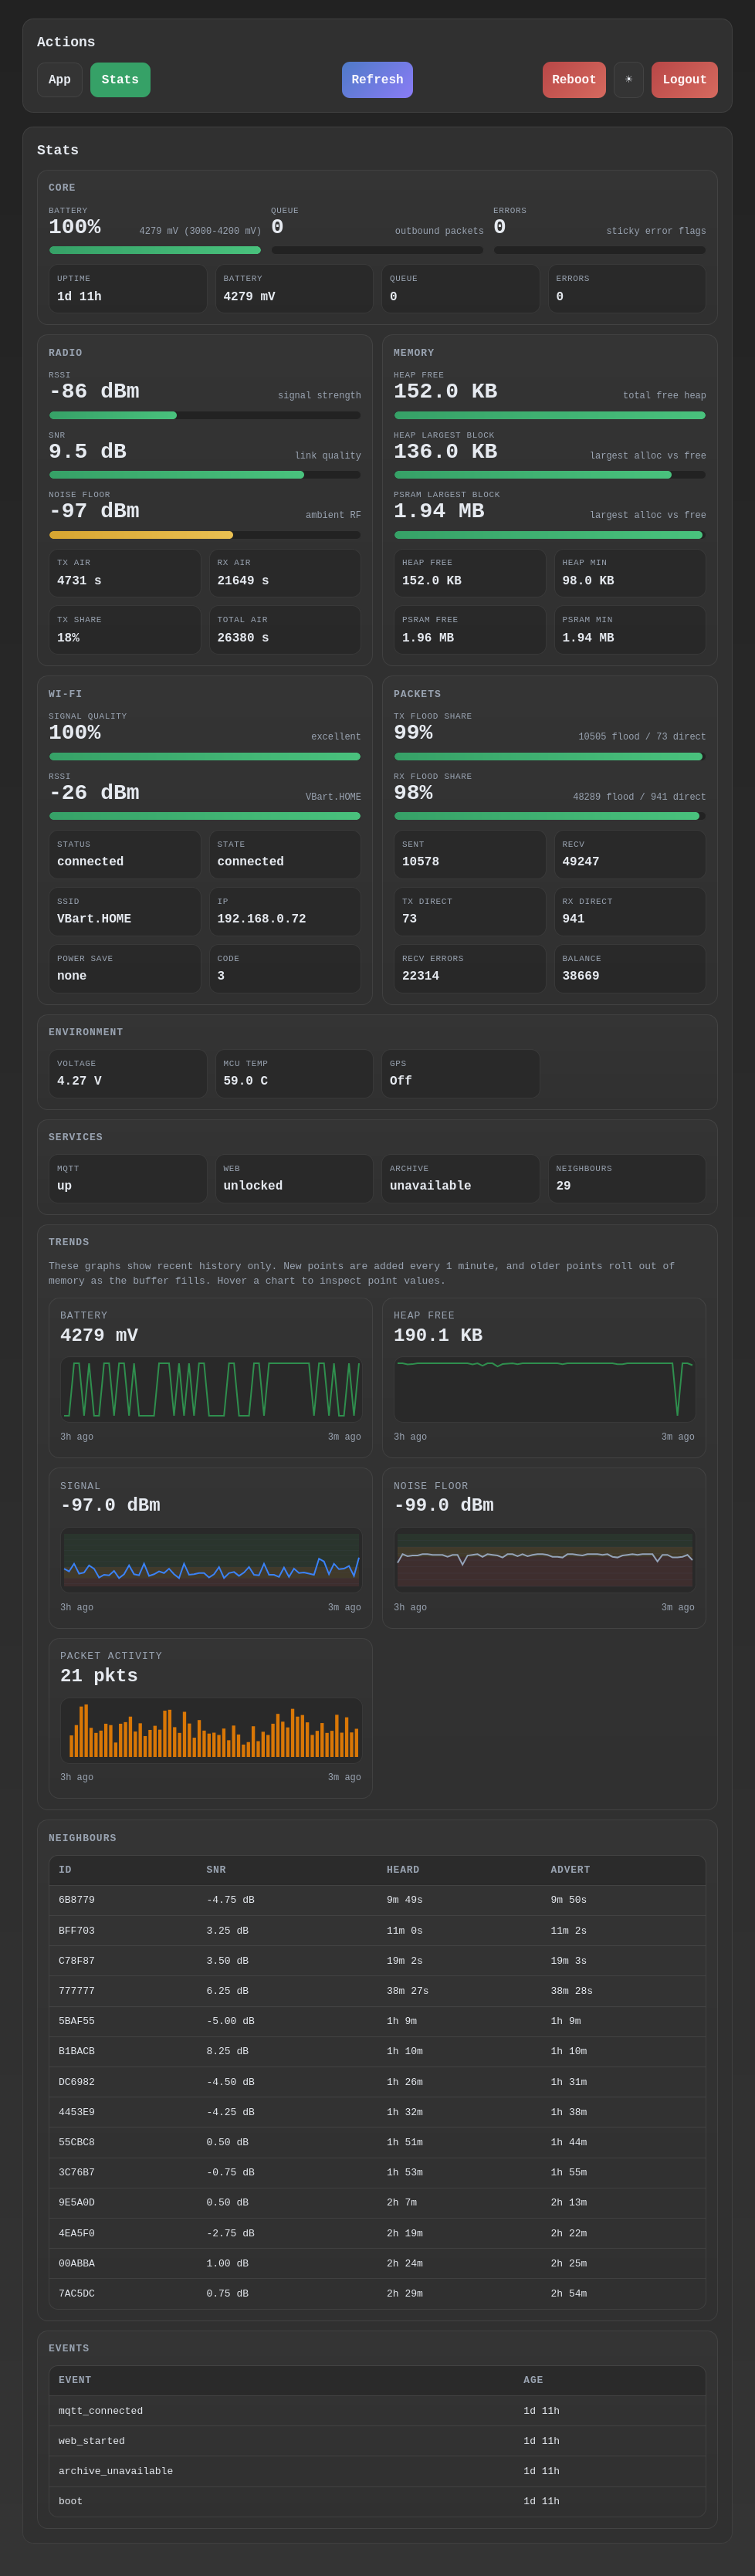Click the Noise Floor trend chart
The image size is (755, 2576).
(544, 1560)
